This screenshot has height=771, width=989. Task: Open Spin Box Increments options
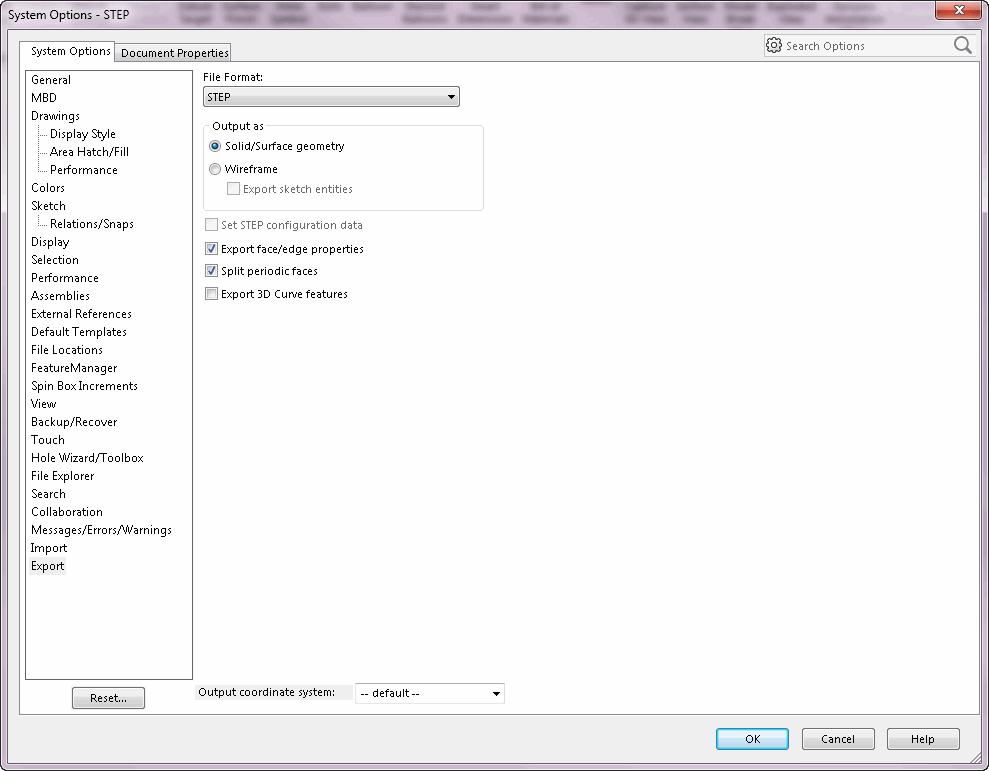coord(84,386)
